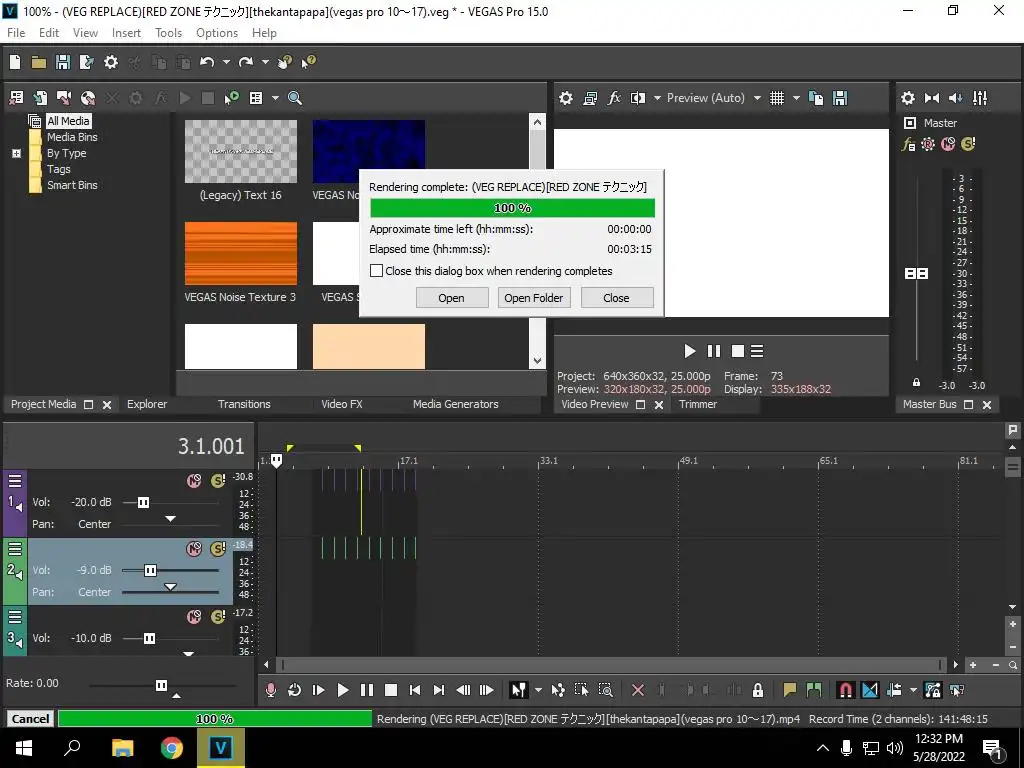Click the Search media magnifier icon
1024x768 pixels.
pos(295,98)
